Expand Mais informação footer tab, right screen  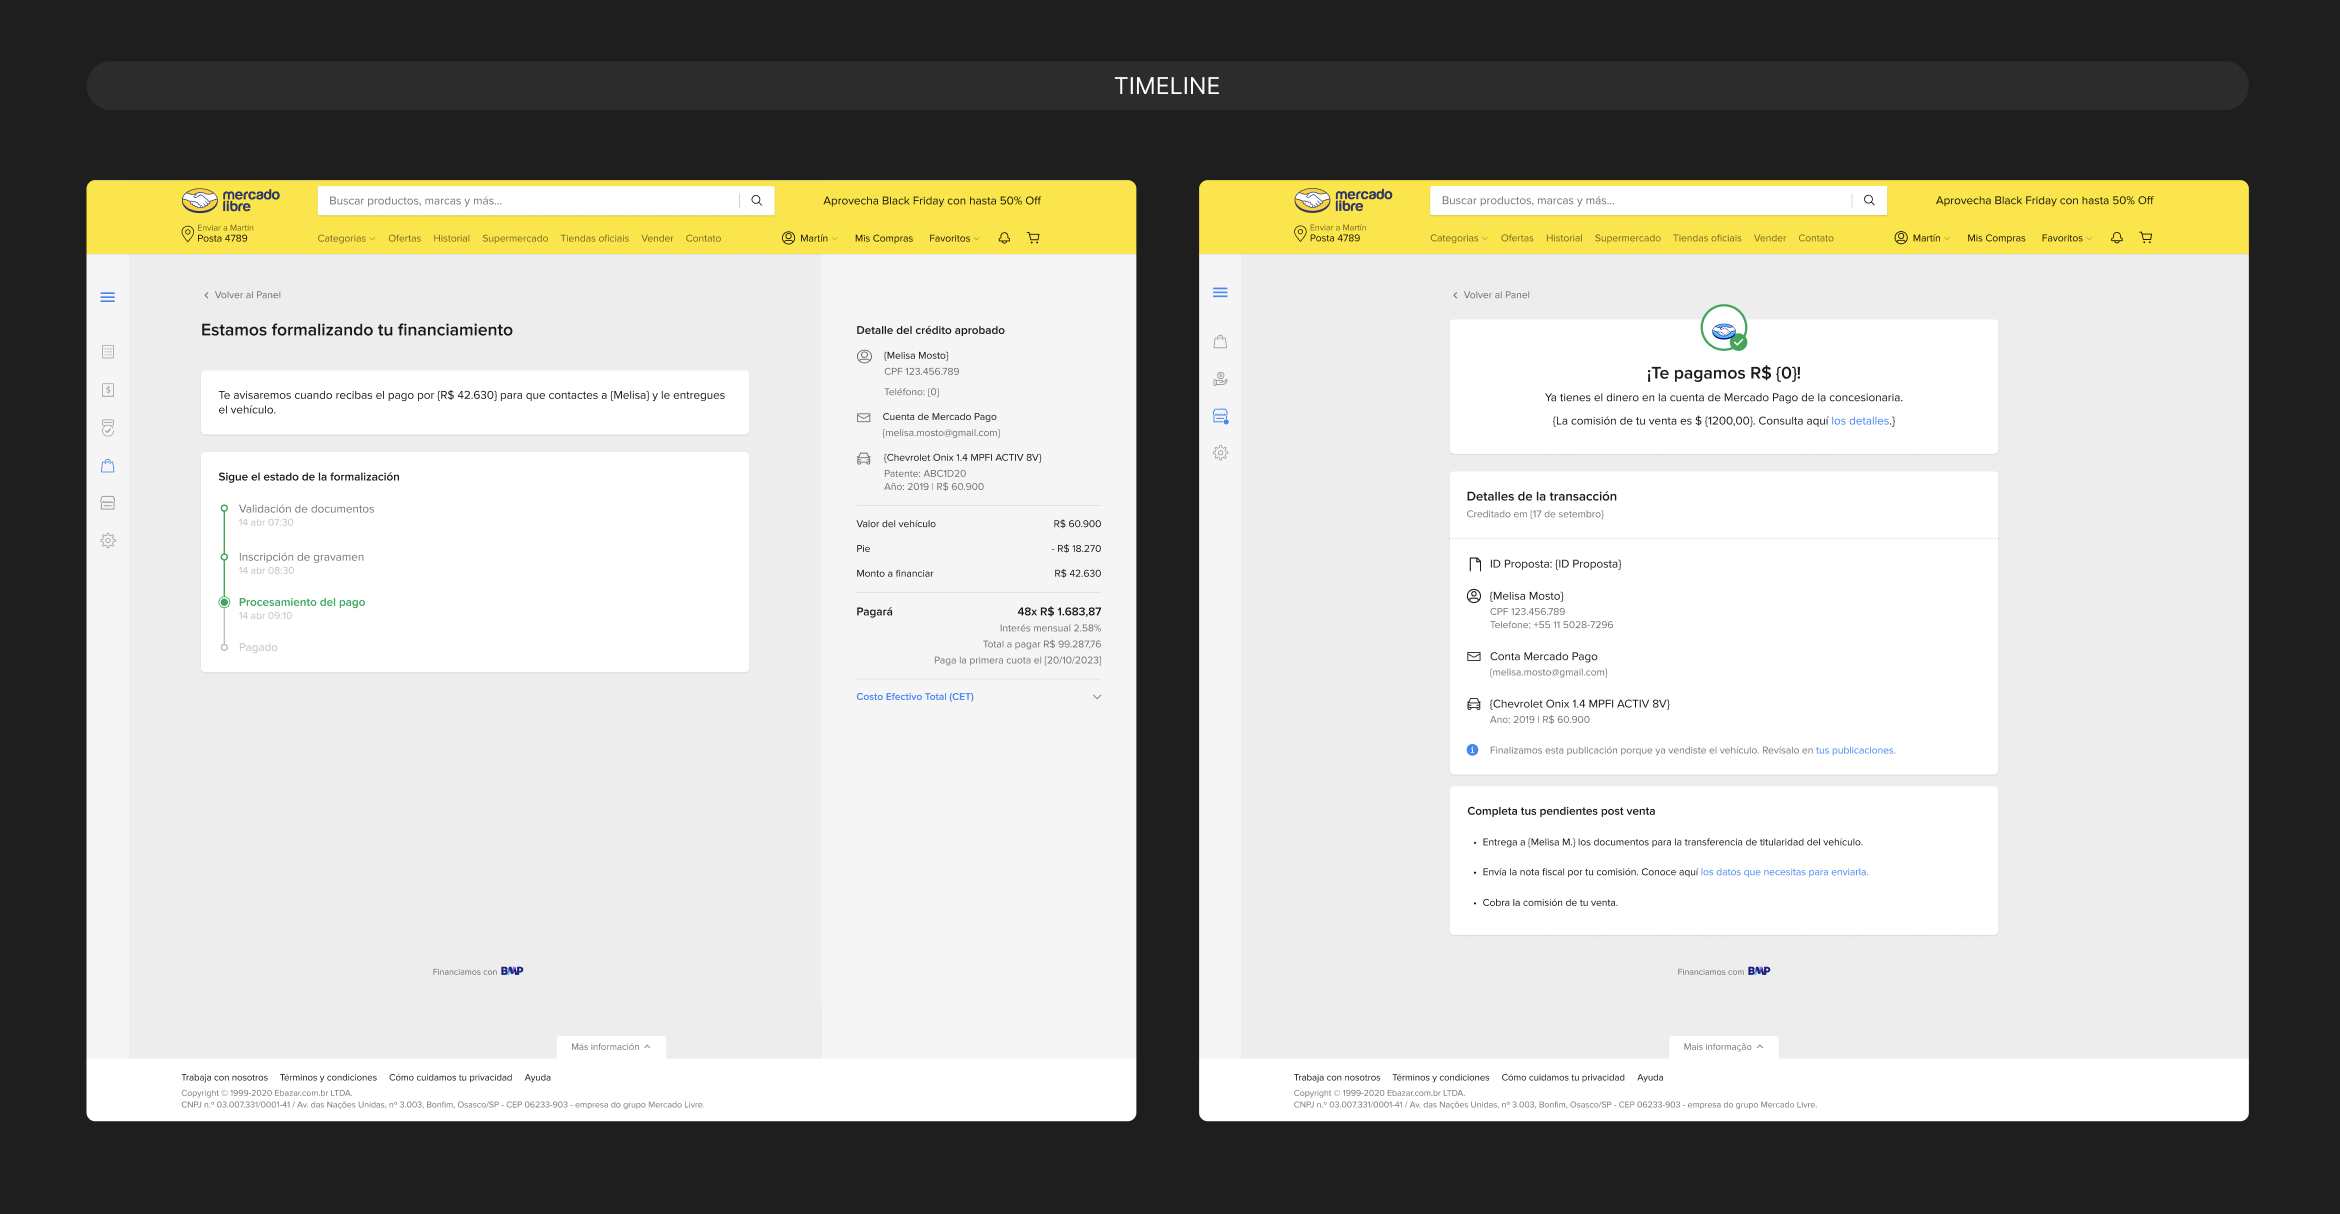(x=1723, y=1047)
